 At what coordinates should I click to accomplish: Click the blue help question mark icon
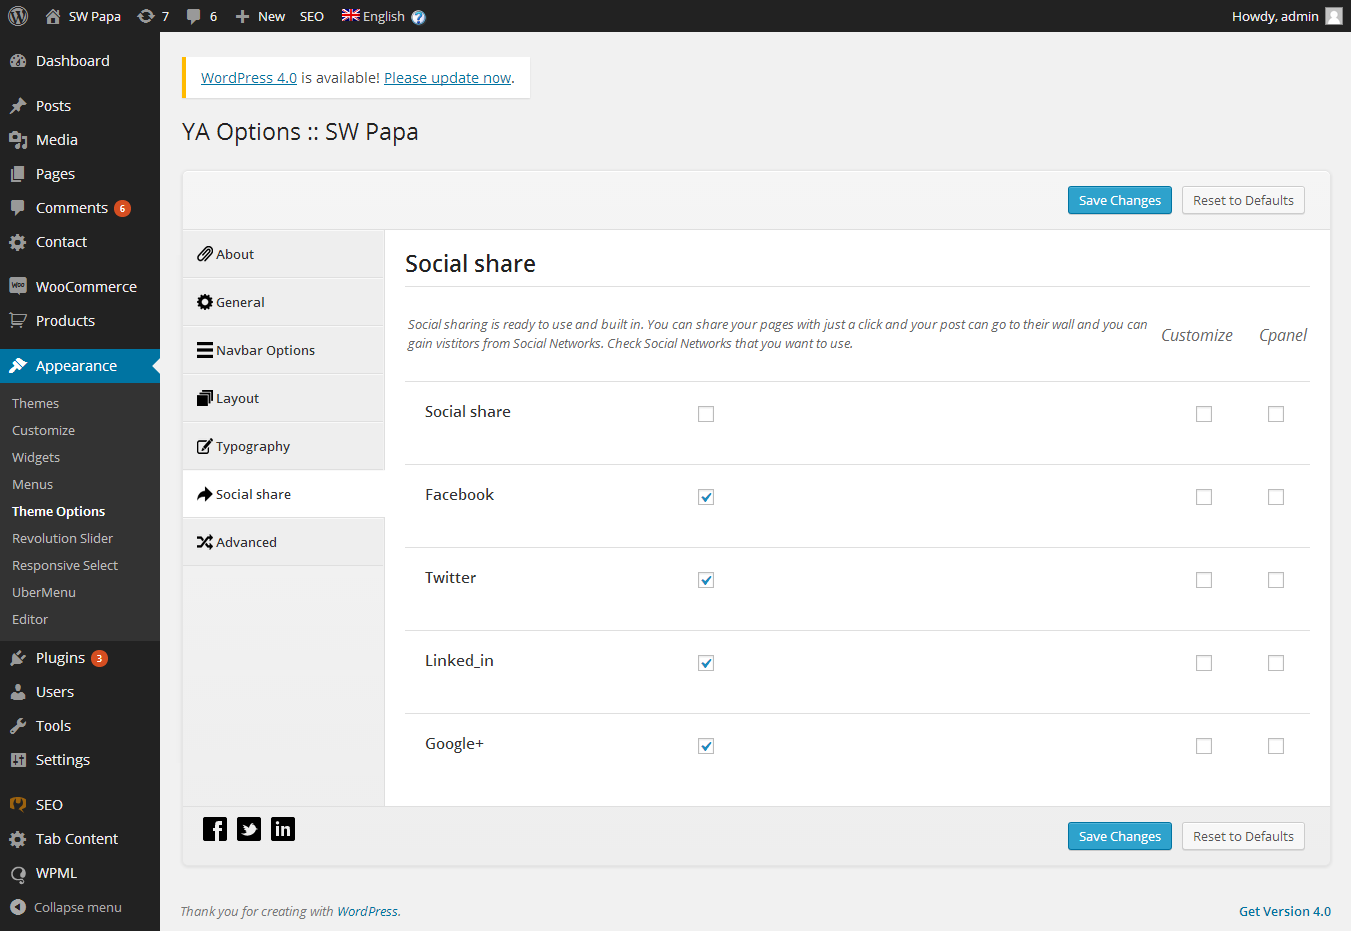click(418, 17)
